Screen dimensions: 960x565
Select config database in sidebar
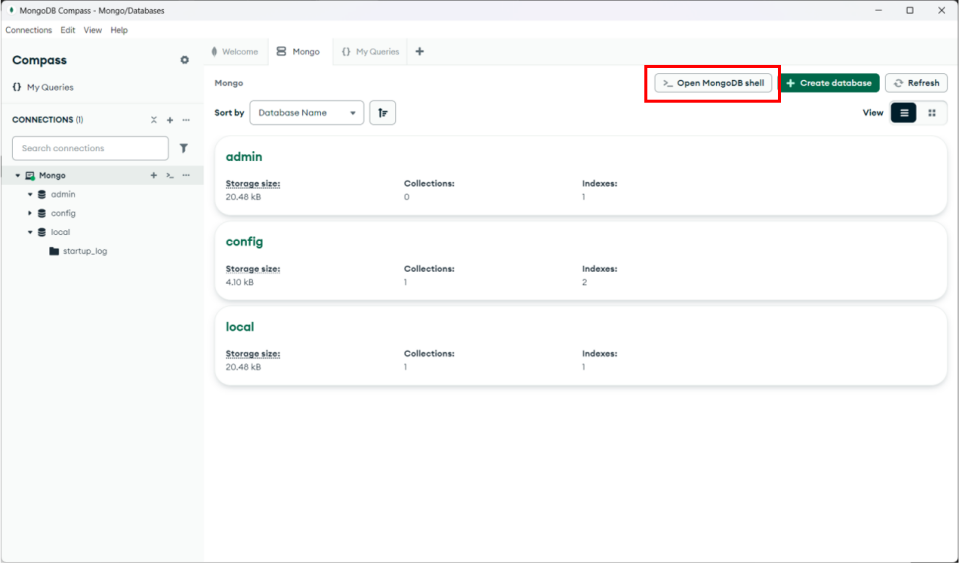[x=63, y=214]
